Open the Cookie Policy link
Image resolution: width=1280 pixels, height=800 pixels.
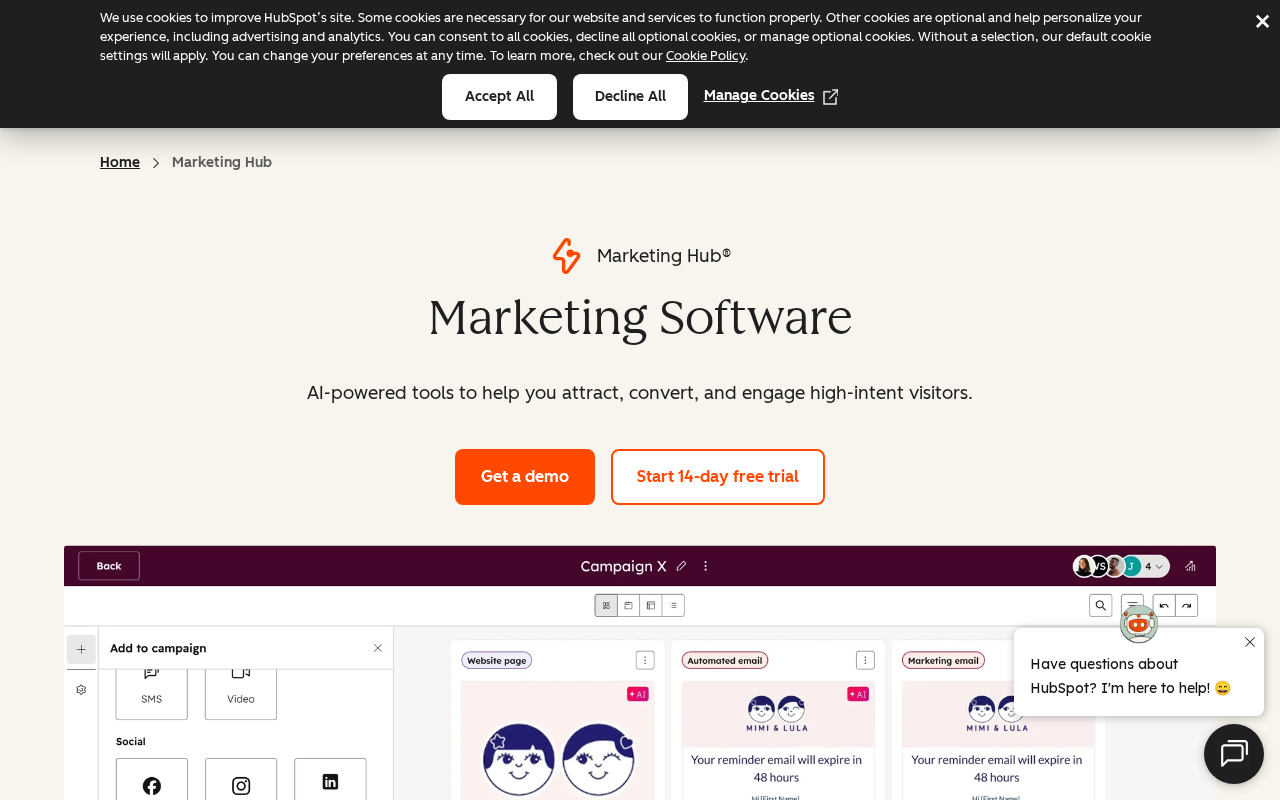tap(705, 56)
